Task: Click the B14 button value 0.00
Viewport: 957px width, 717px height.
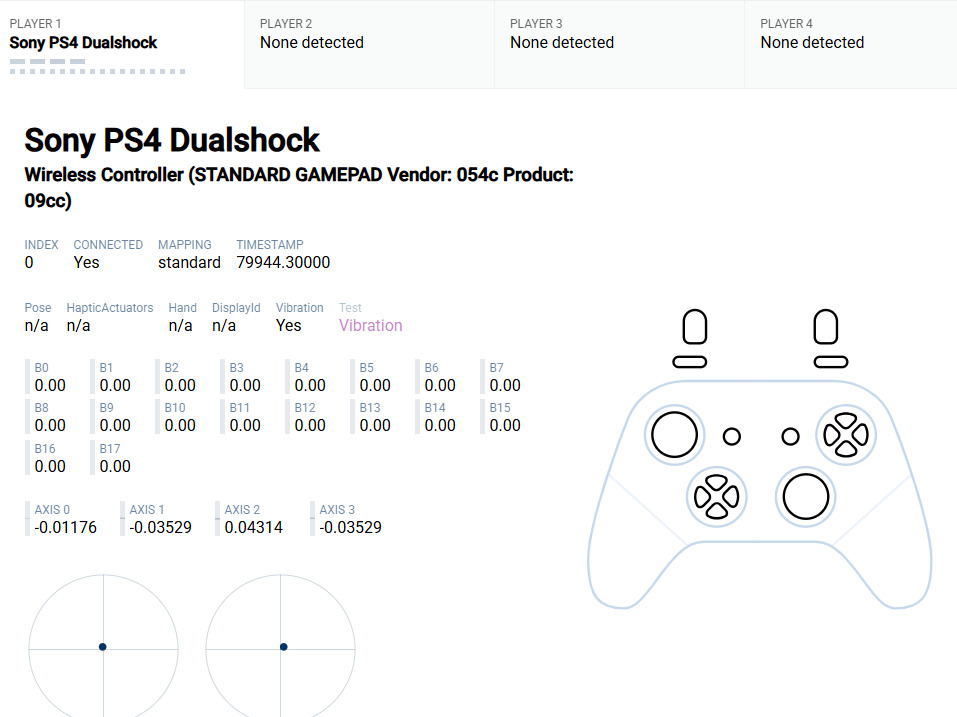Action: [440, 425]
